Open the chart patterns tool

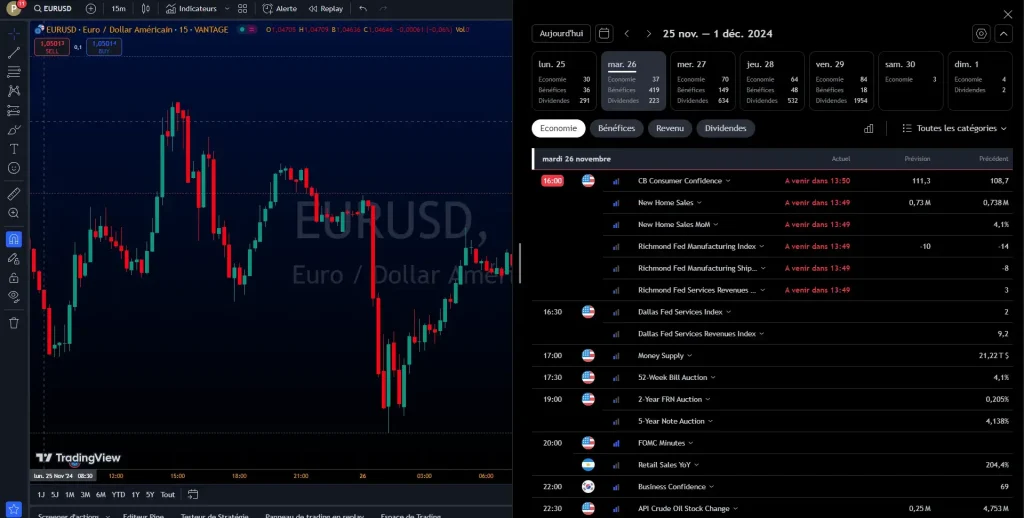click(x=14, y=91)
